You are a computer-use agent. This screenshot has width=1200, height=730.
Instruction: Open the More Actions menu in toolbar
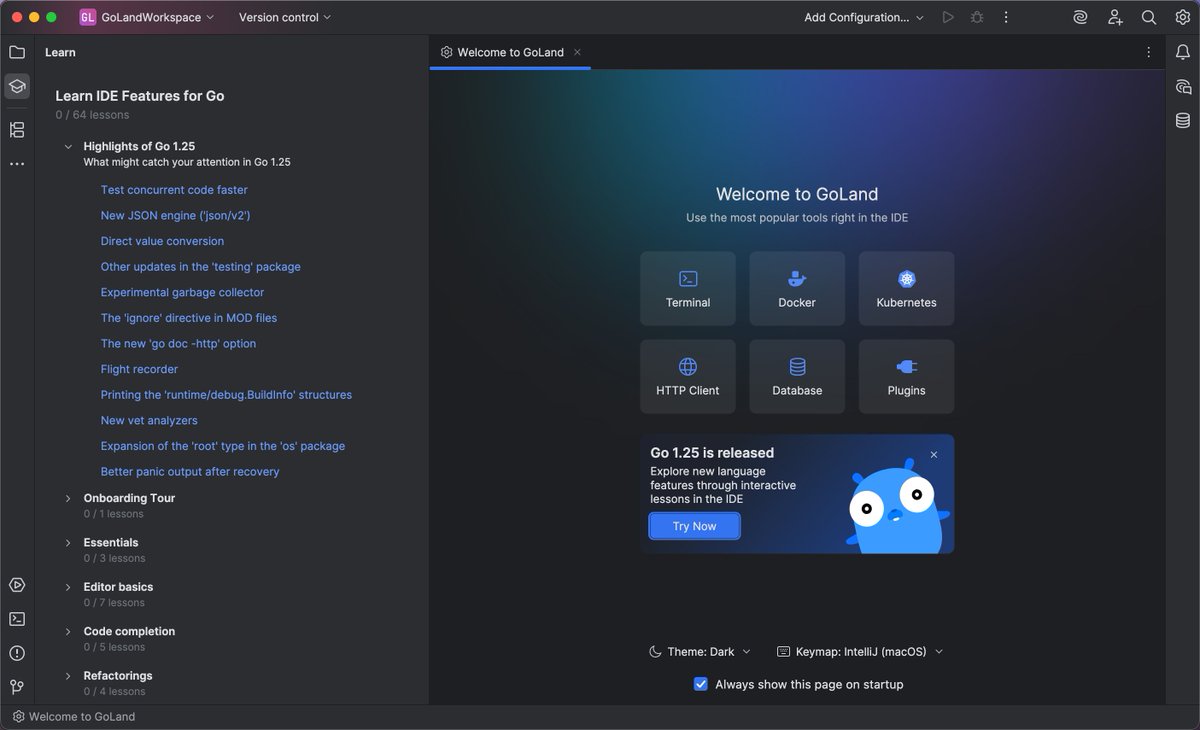click(1006, 17)
